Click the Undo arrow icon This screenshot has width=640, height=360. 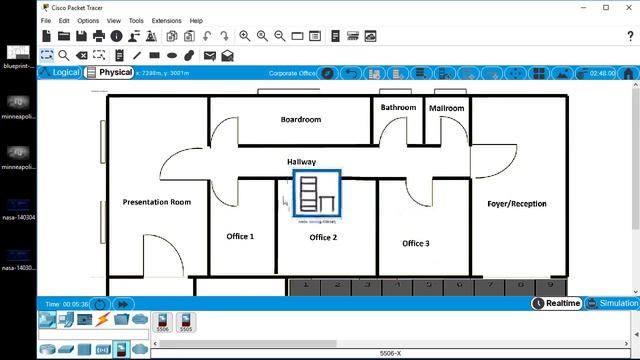[x=207, y=36]
